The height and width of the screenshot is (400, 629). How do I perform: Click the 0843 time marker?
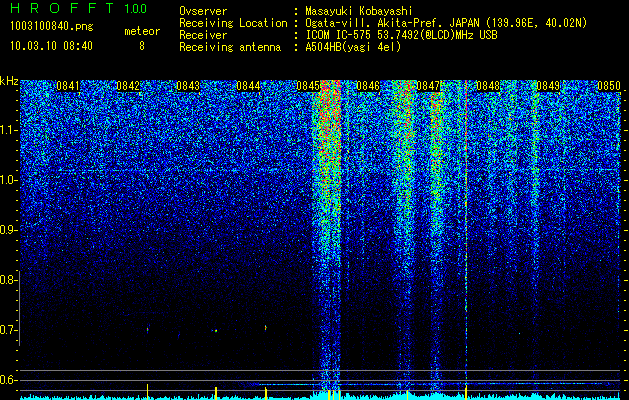point(188,86)
